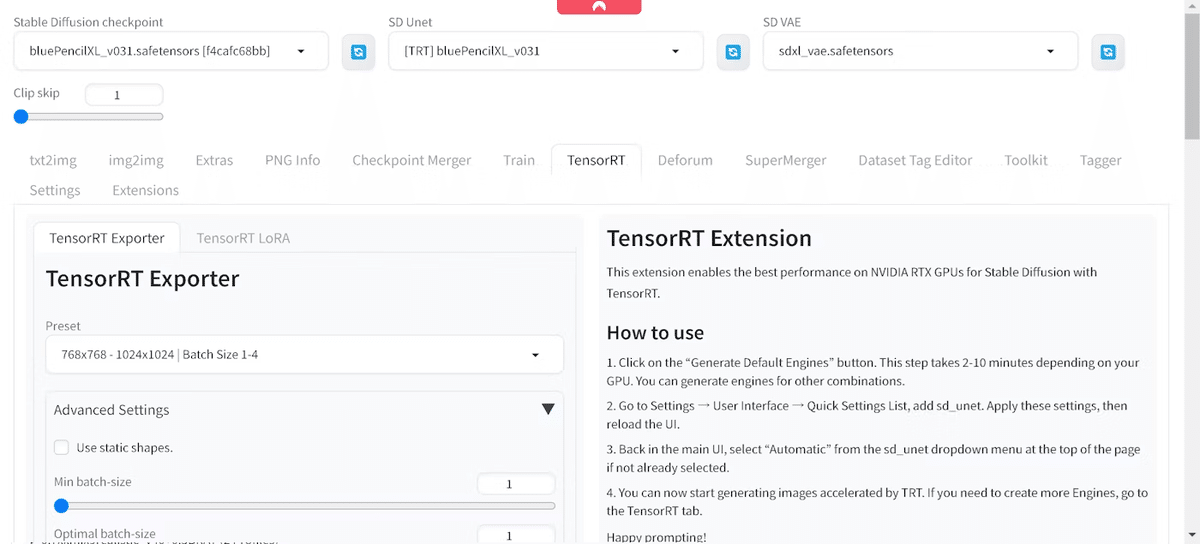The height and width of the screenshot is (544, 1200).
Task: Open the Checkpoint Merger tab
Action: click(x=412, y=160)
